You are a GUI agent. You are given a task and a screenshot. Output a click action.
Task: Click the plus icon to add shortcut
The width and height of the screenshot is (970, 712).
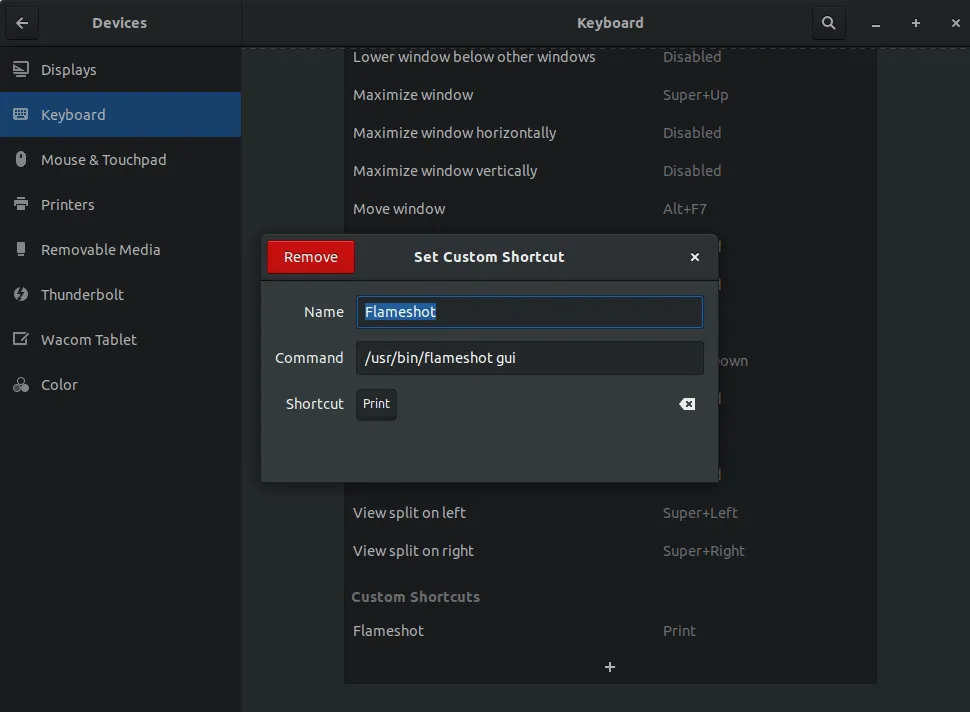click(610, 667)
